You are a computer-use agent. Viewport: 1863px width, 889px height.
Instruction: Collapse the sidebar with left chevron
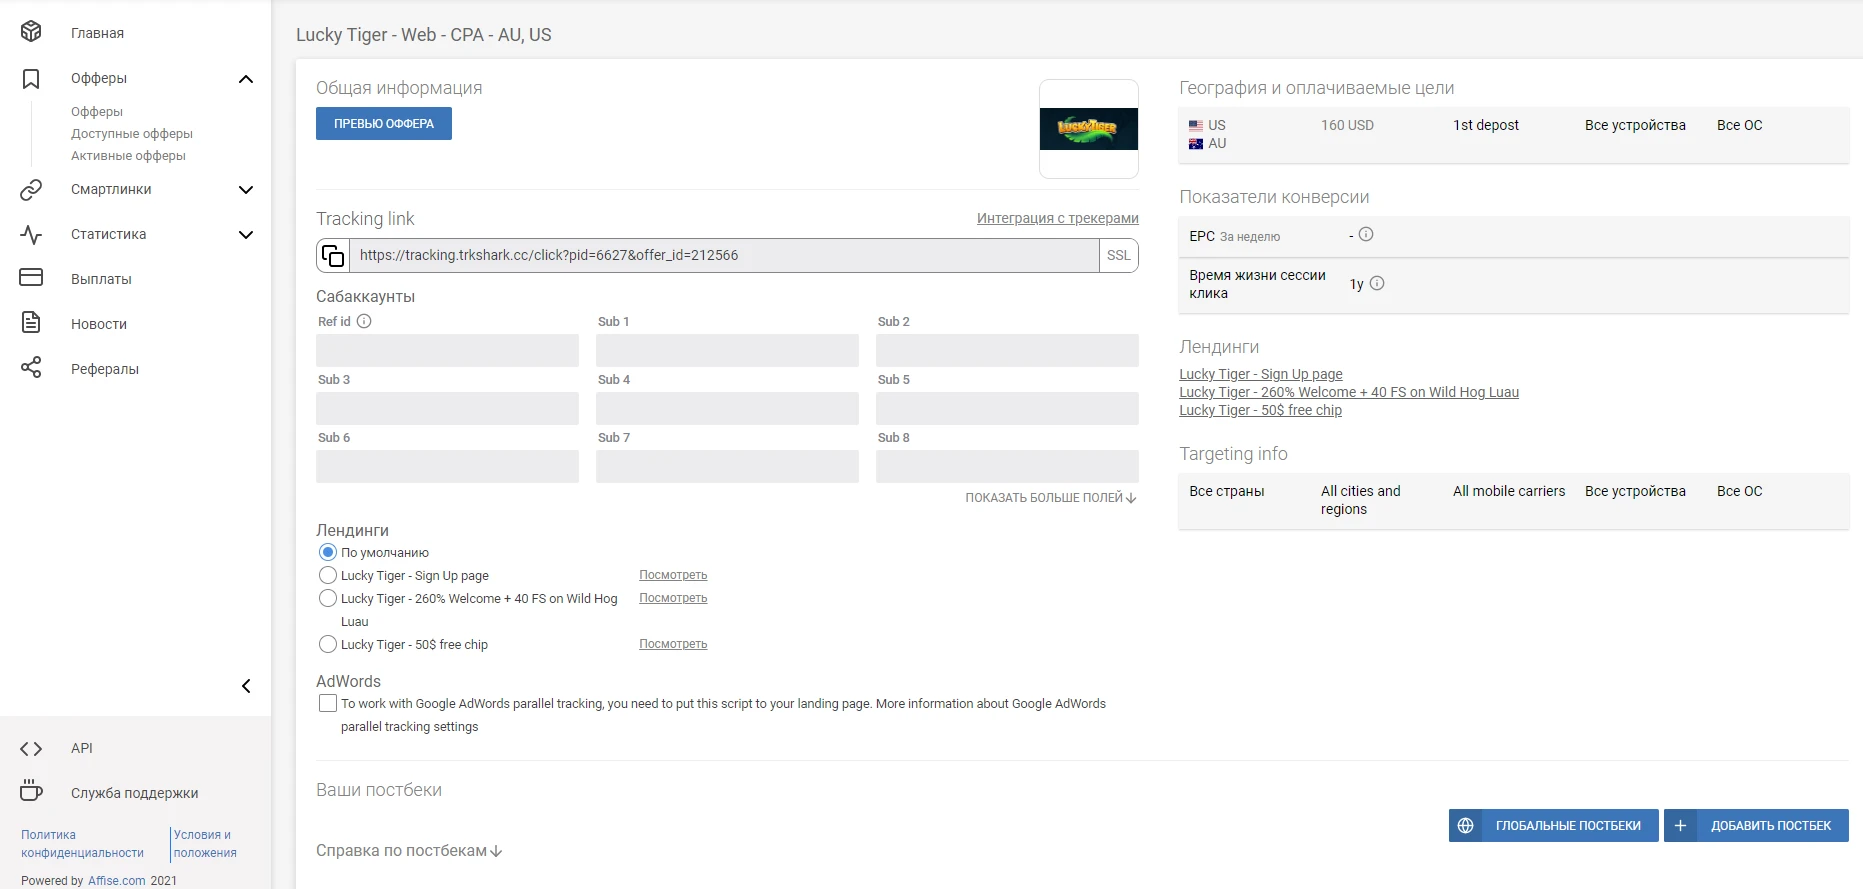pyautogui.click(x=246, y=686)
